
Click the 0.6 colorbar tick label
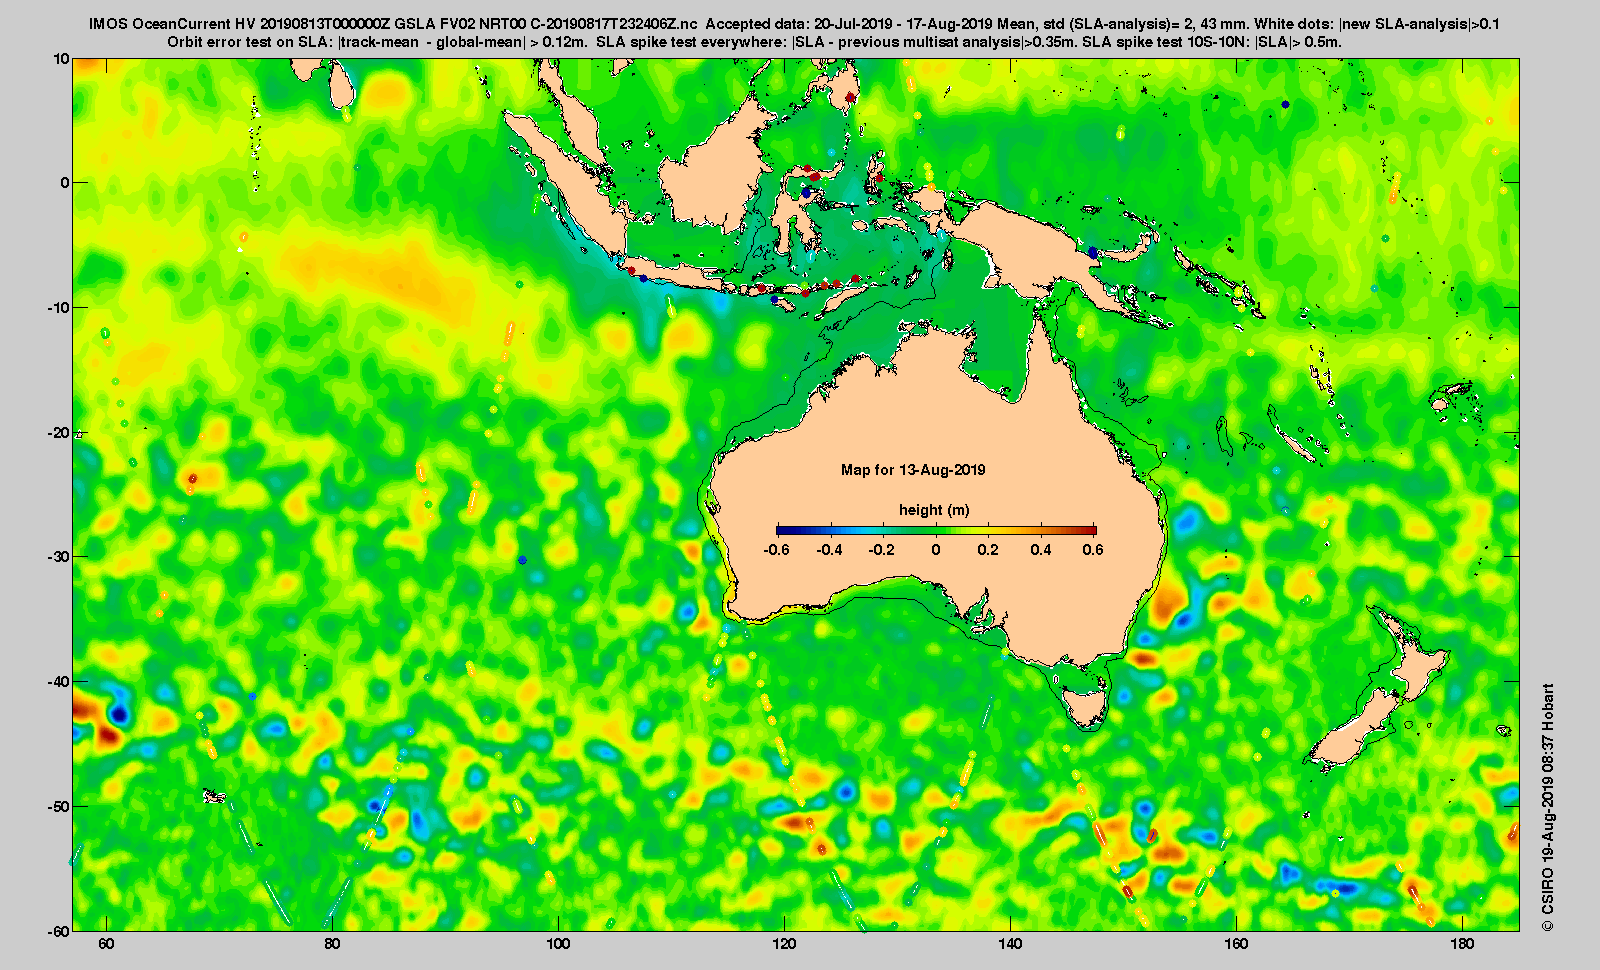[1093, 550]
